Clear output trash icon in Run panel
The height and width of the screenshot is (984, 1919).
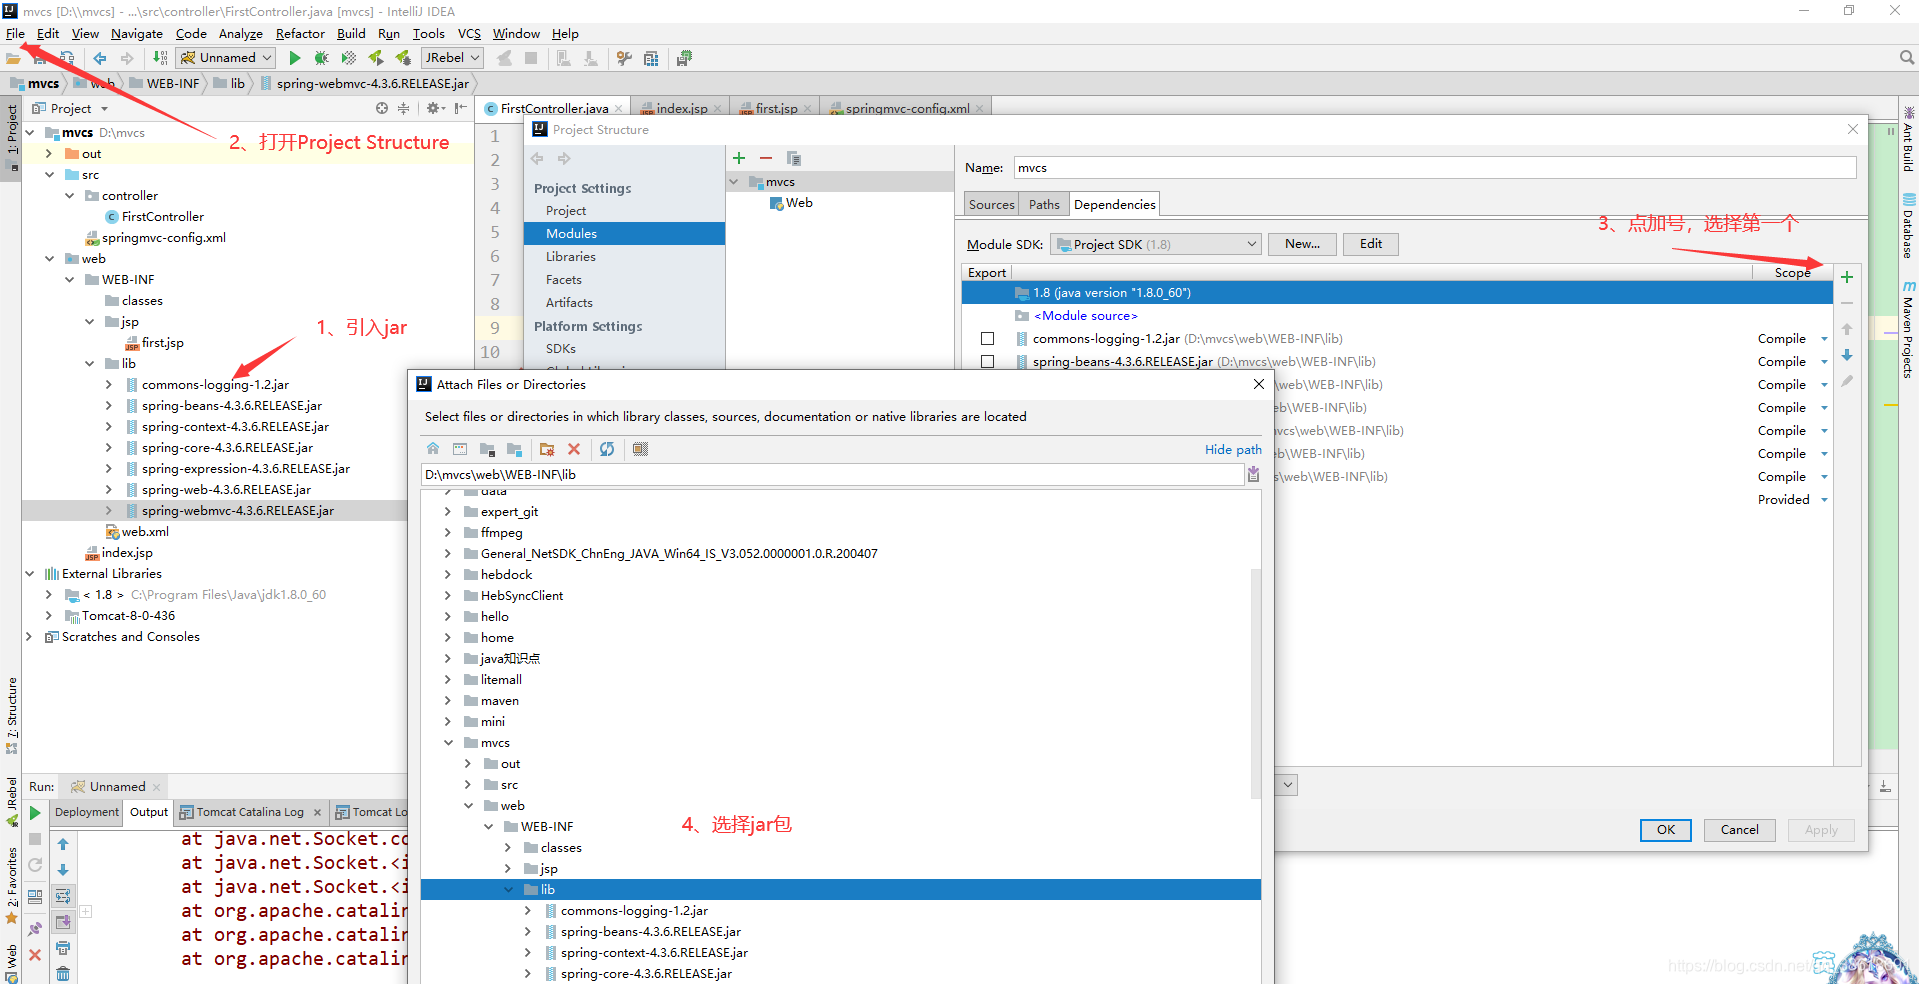[x=63, y=973]
